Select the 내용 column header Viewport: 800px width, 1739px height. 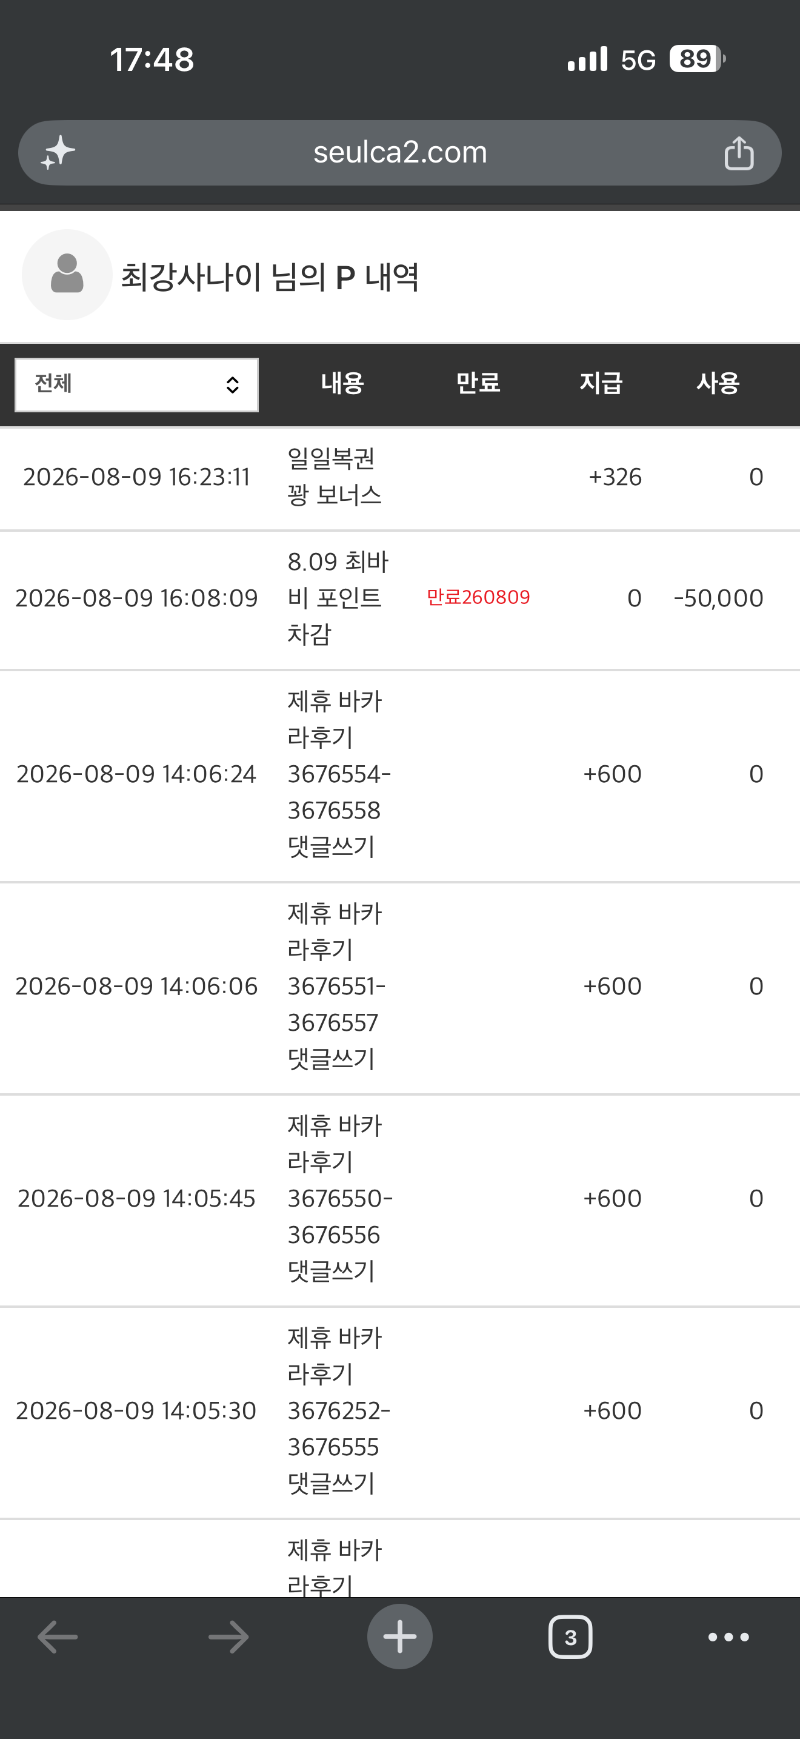342,383
